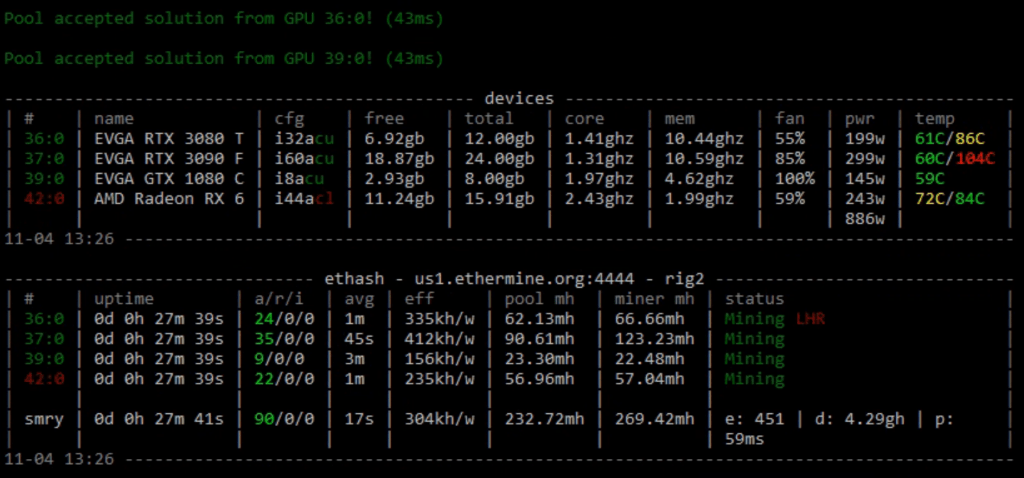Click pool hashrate '62.13mh'

coord(539,319)
